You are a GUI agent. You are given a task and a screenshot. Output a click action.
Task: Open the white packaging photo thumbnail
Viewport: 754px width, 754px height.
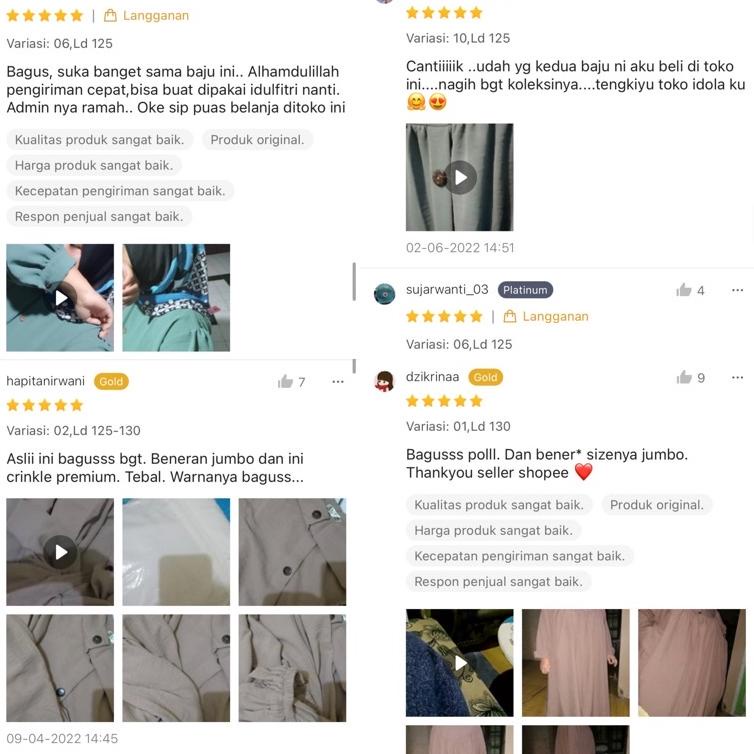176,552
